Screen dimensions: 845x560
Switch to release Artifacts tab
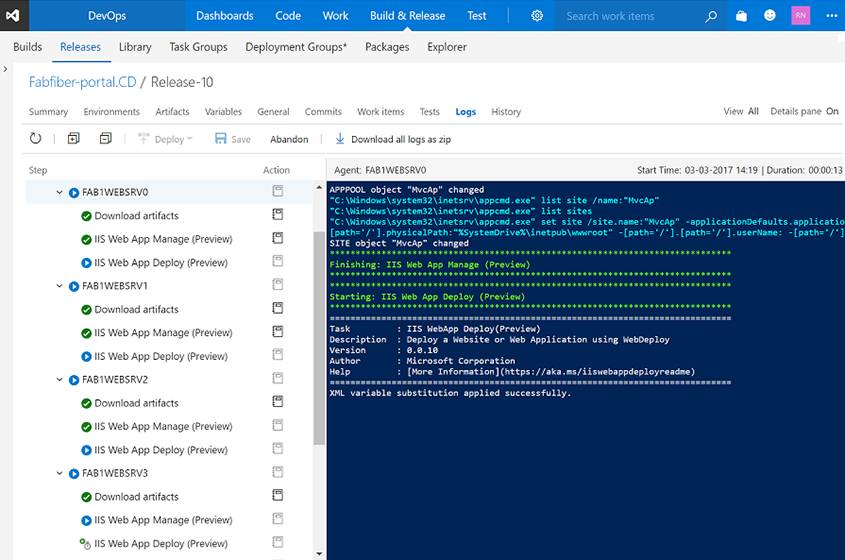tap(172, 112)
